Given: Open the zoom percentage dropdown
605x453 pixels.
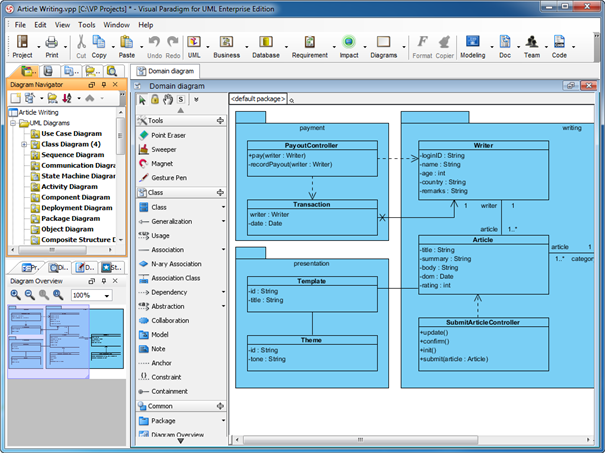Looking at the screenshot, I should pos(106,296).
